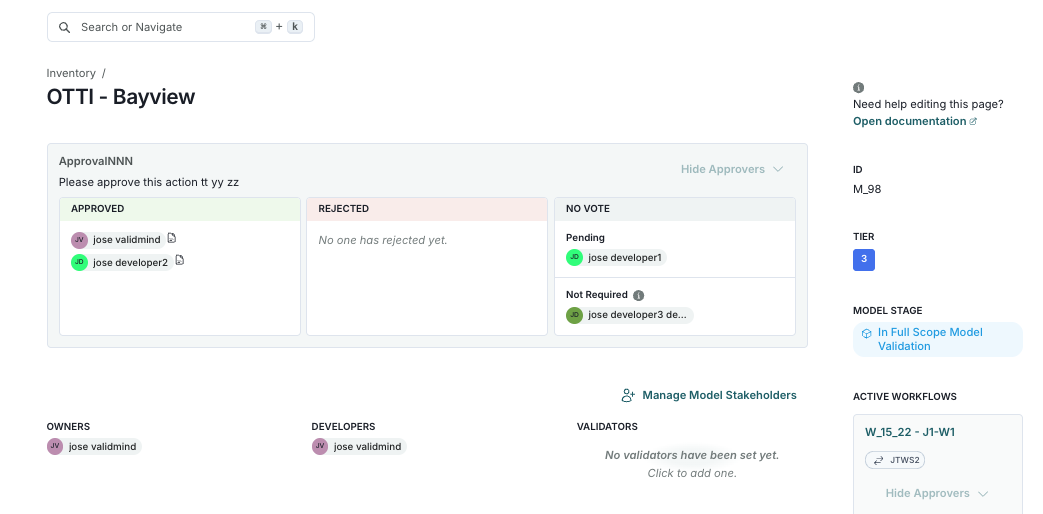Click the JD avatar of pending jose developer1

pos(574,258)
